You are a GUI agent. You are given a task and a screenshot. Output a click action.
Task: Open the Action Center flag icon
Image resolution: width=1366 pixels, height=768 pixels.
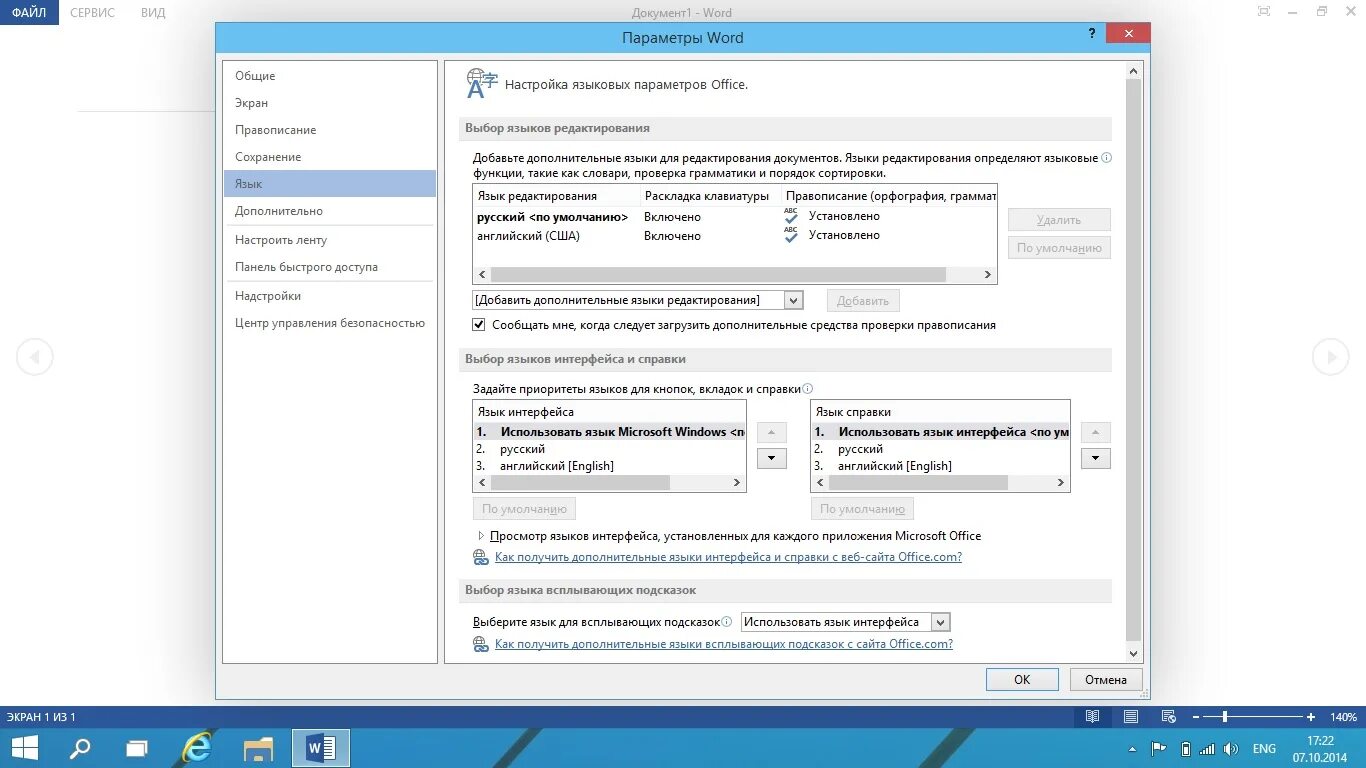click(1159, 749)
